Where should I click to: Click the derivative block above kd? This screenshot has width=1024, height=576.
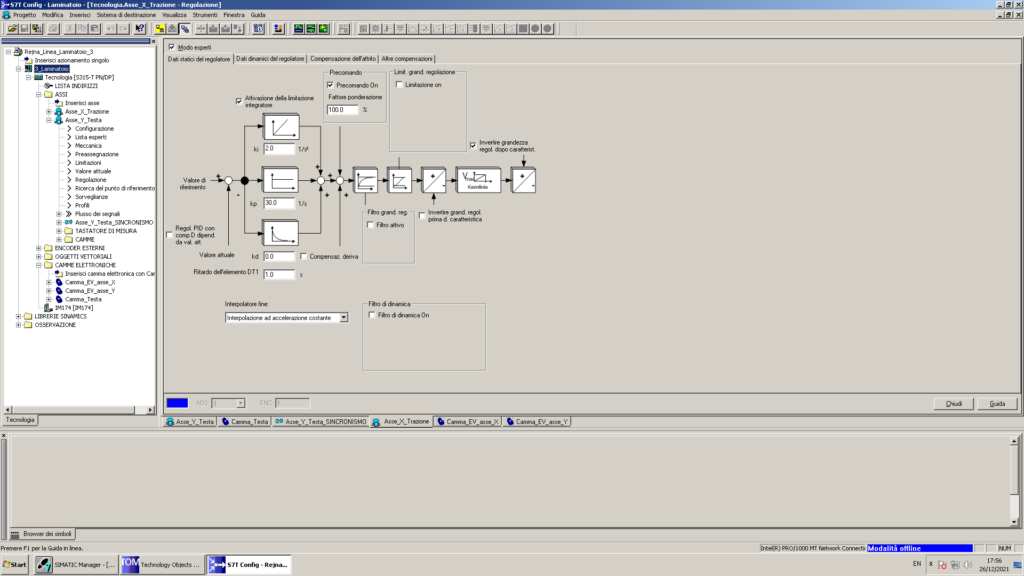[280, 233]
